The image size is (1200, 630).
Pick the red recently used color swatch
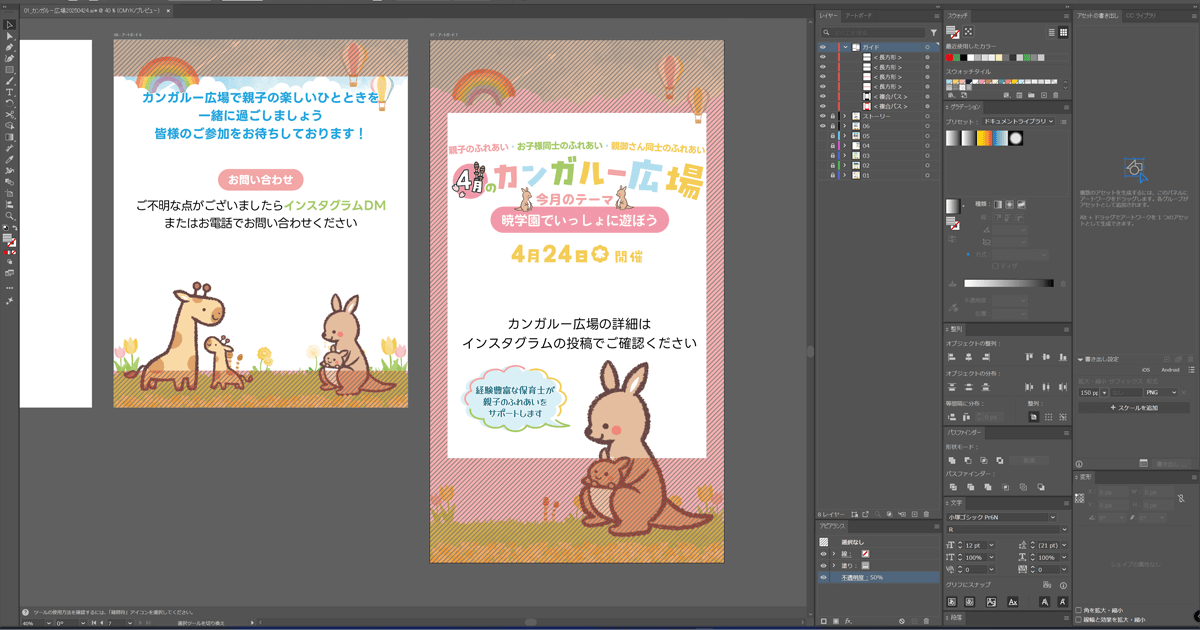point(950,57)
